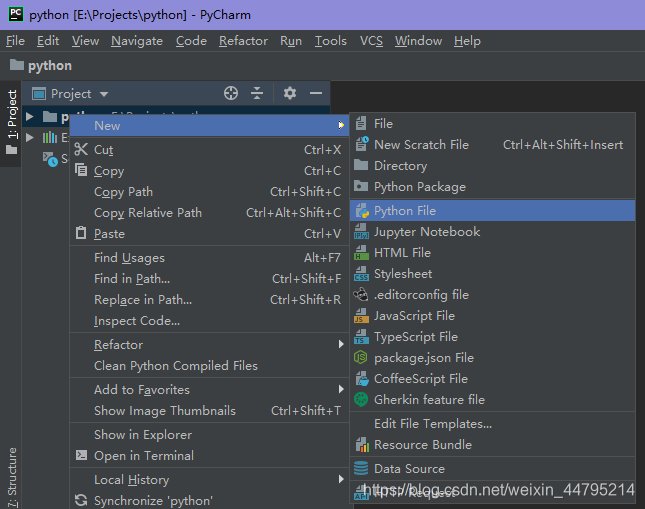
Task: Click the Cut scissors icon
Action: [81, 149]
